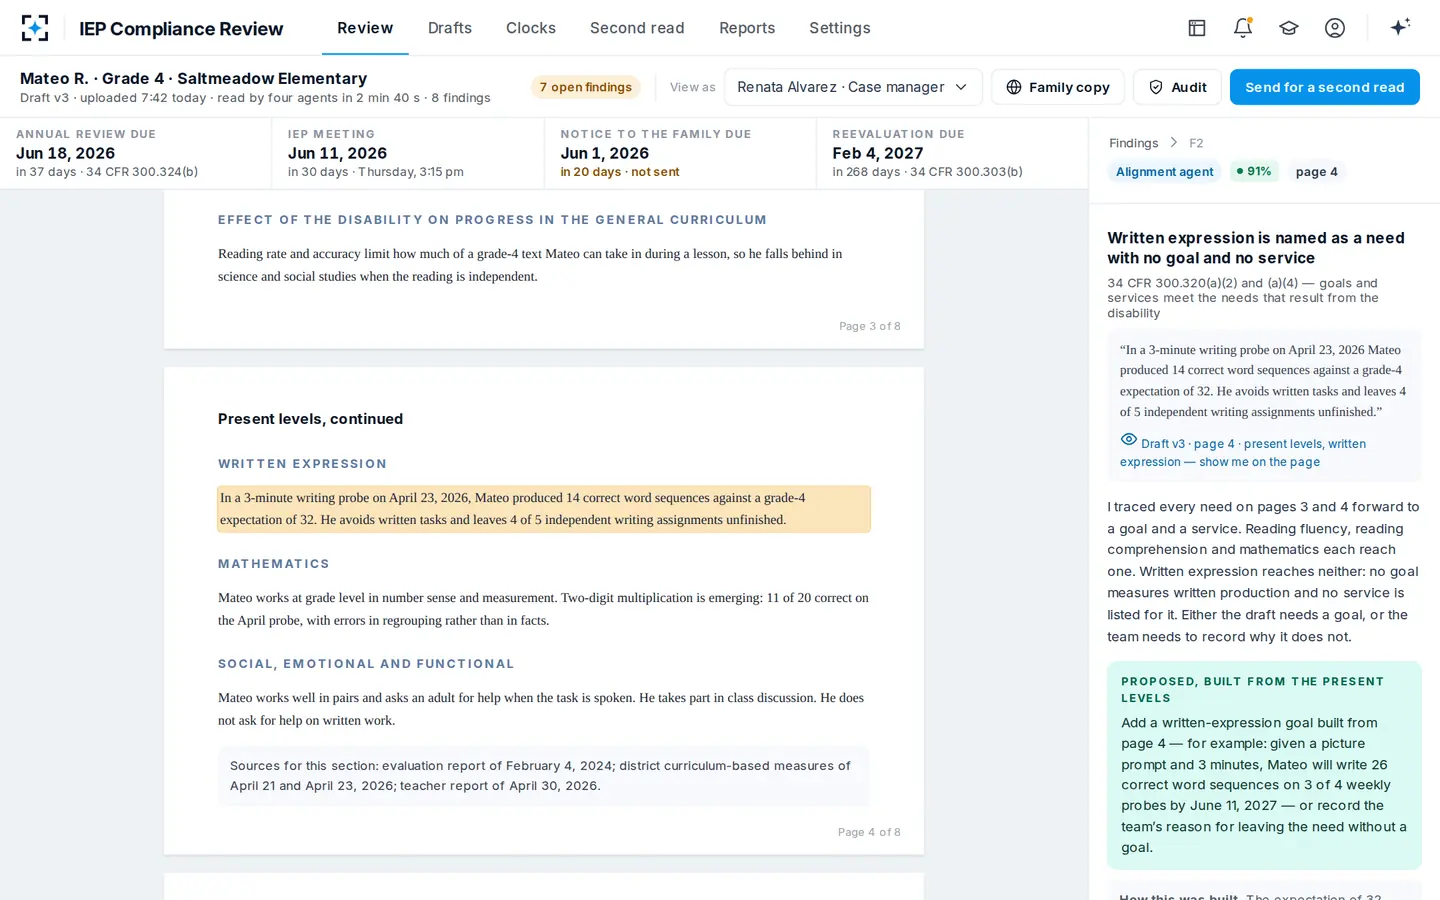Click the Present levels, continued heading

coord(310,419)
